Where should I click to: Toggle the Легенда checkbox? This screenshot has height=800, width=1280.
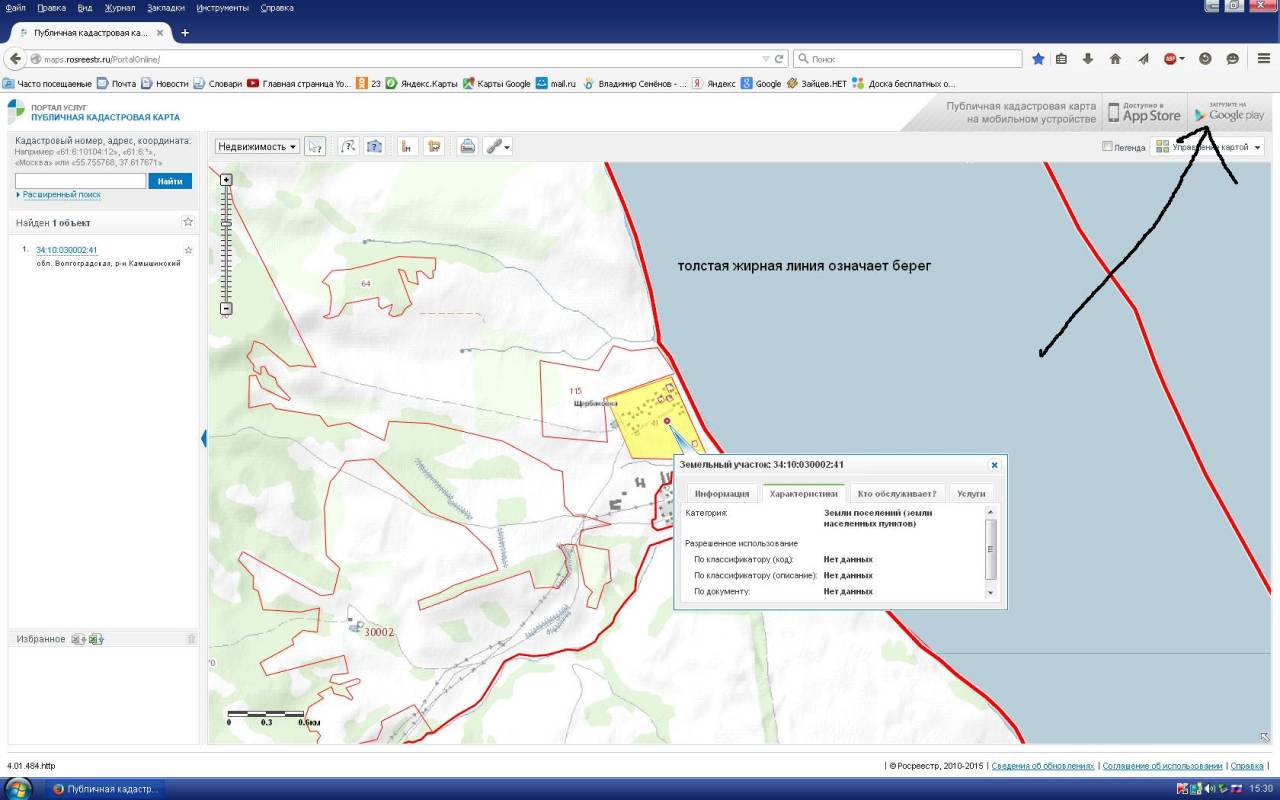pyautogui.click(x=1107, y=147)
